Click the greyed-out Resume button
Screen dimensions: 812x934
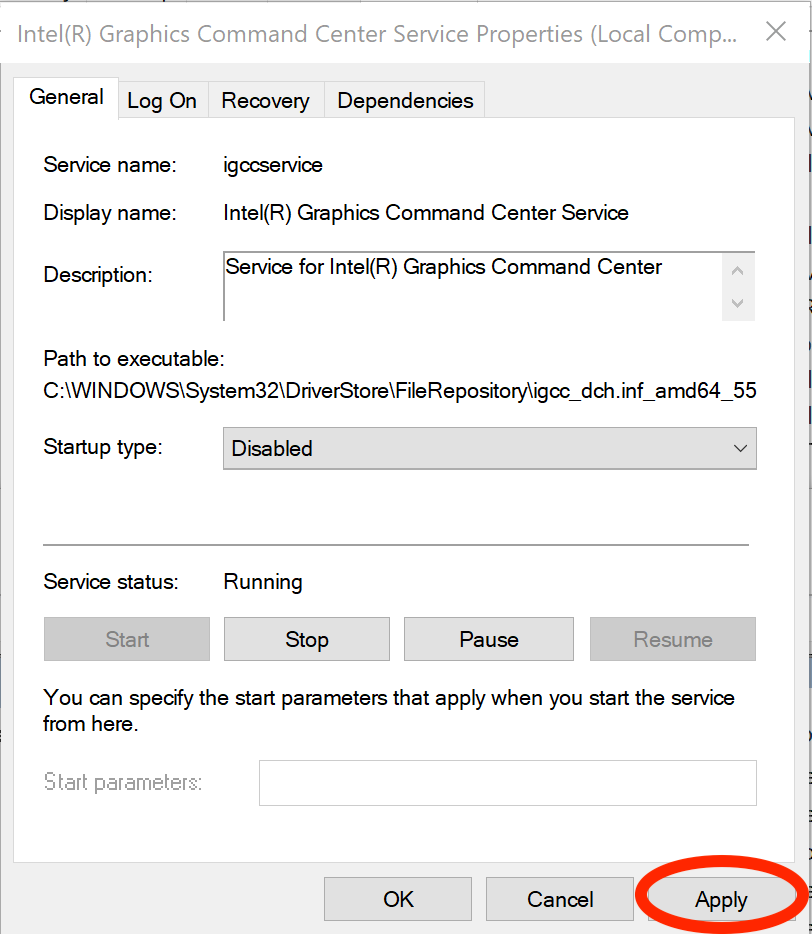coord(673,639)
